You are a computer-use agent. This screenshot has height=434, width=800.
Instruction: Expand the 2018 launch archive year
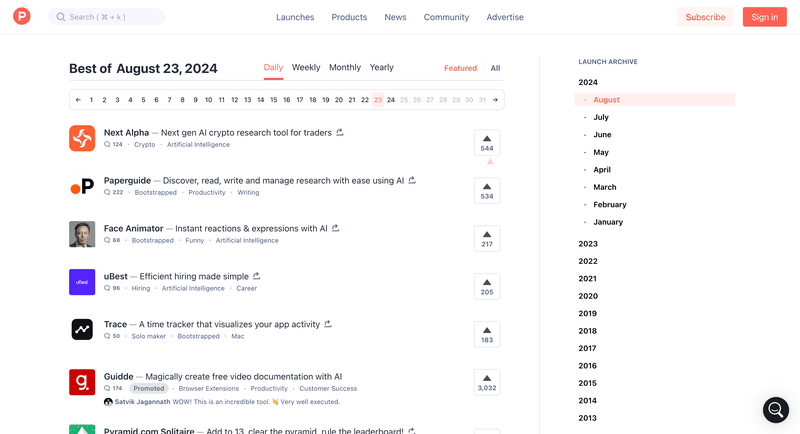tap(587, 330)
